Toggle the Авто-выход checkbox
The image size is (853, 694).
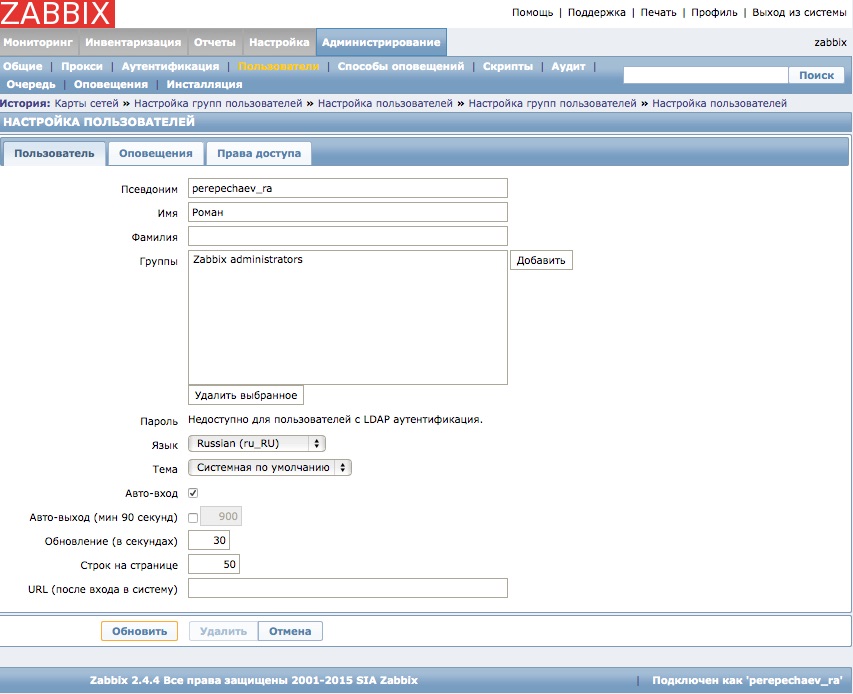pyautogui.click(x=193, y=517)
